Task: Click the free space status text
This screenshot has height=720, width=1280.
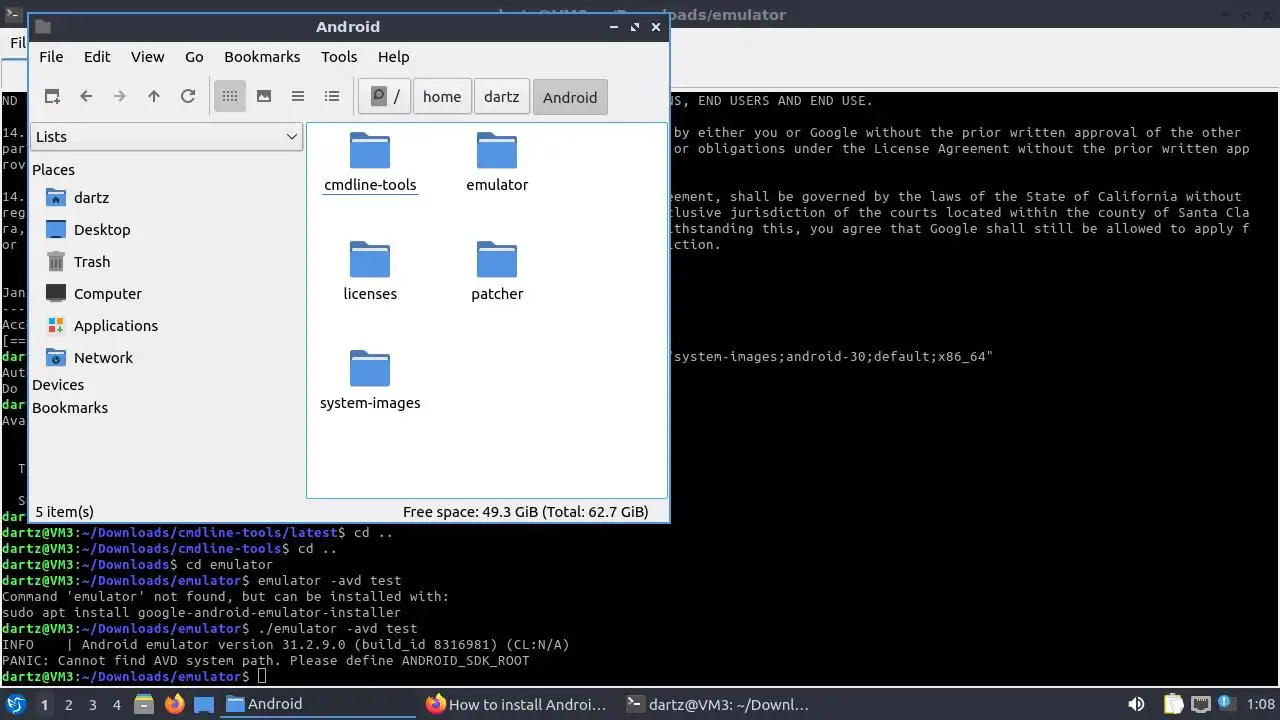Action: [526, 512]
